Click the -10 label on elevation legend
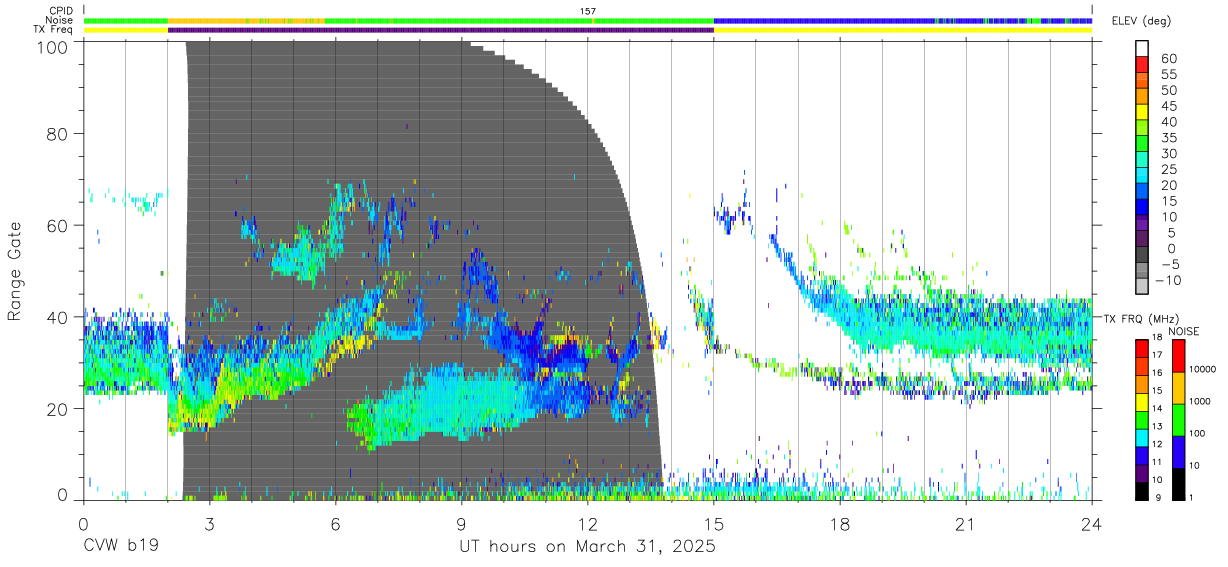This screenshot has width=1228, height=567. pos(1166,280)
